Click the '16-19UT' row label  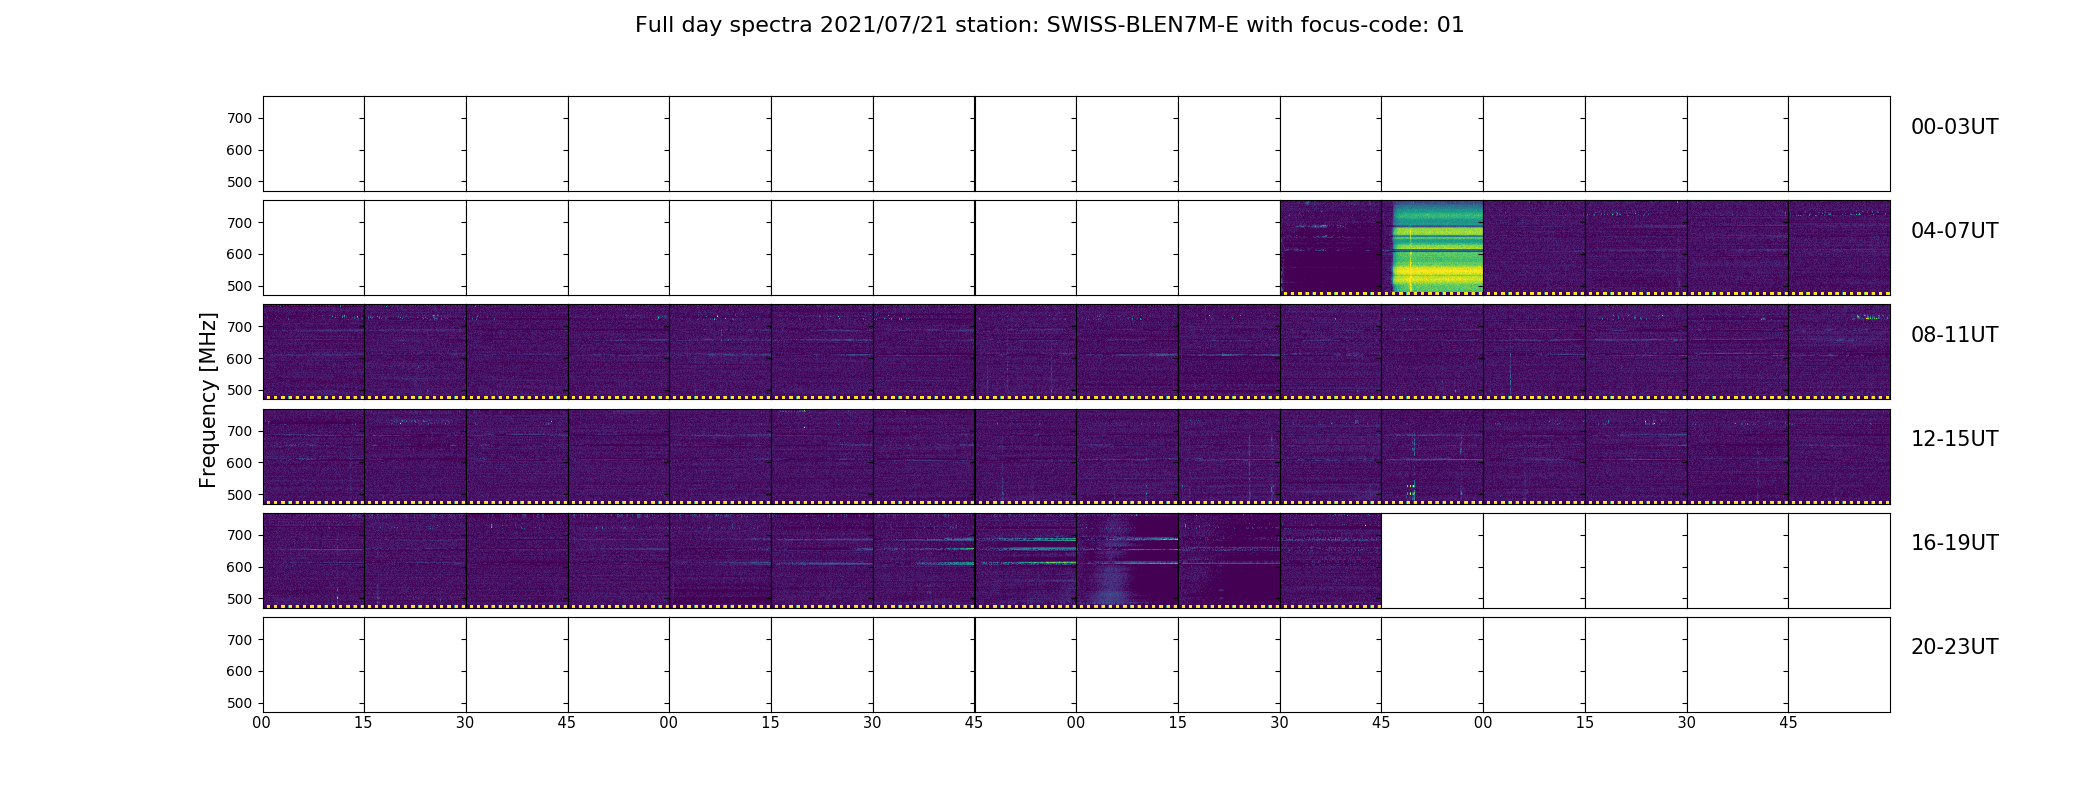click(x=1954, y=543)
